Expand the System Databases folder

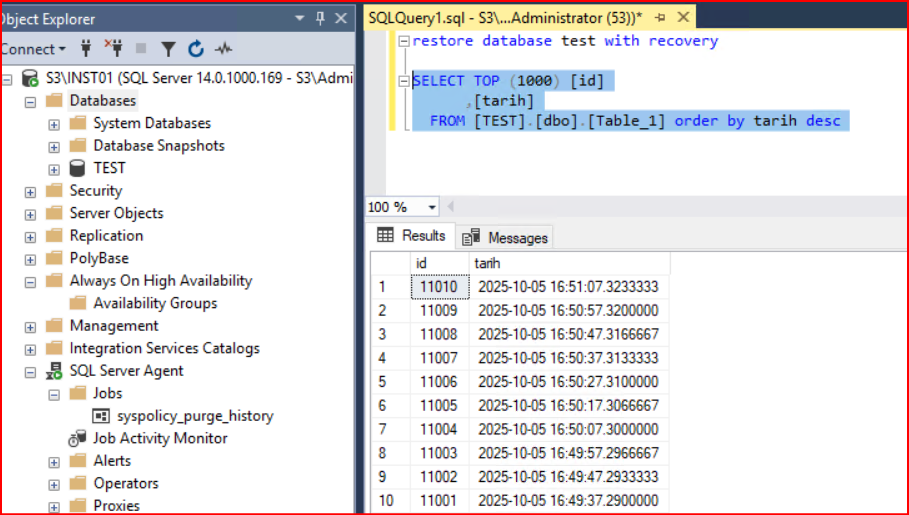pos(54,124)
